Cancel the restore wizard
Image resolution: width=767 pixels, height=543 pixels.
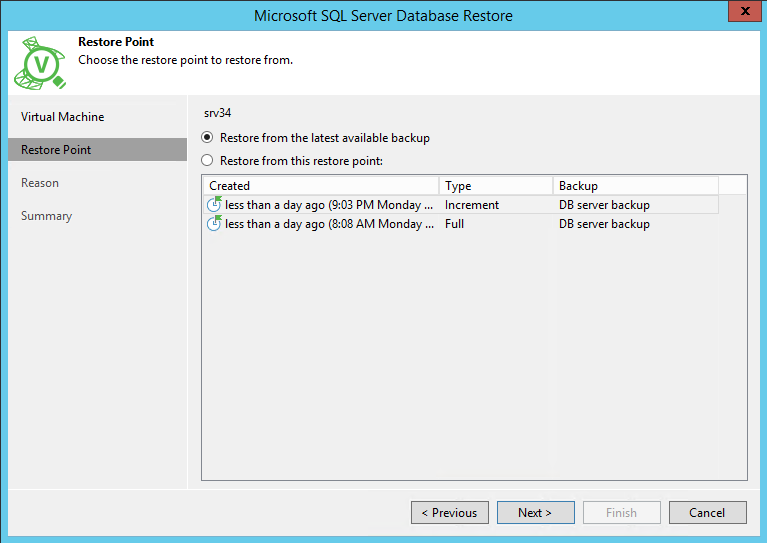point(707,513)
